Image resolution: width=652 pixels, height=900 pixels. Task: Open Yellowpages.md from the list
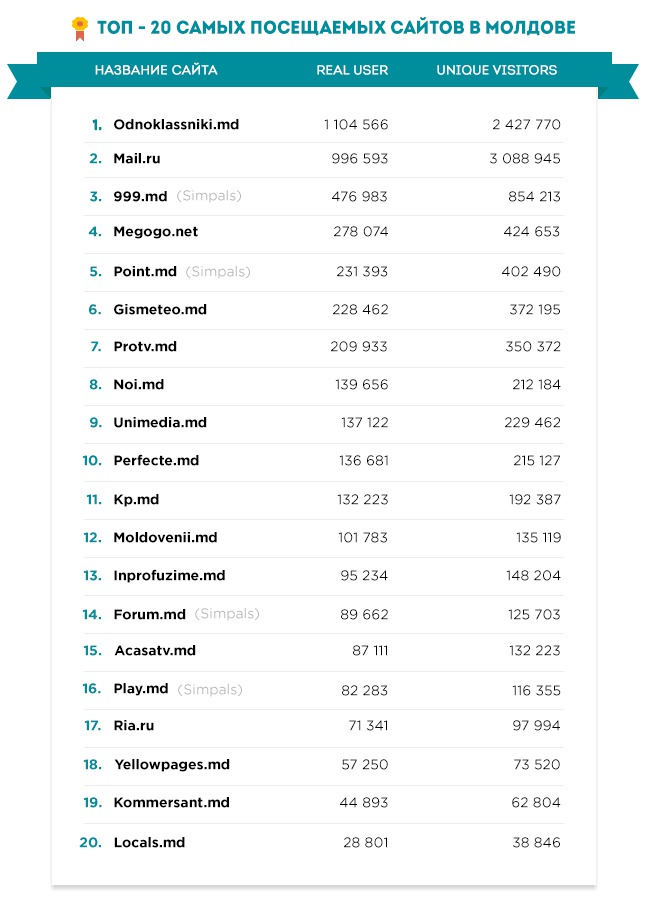pos(171,765)
